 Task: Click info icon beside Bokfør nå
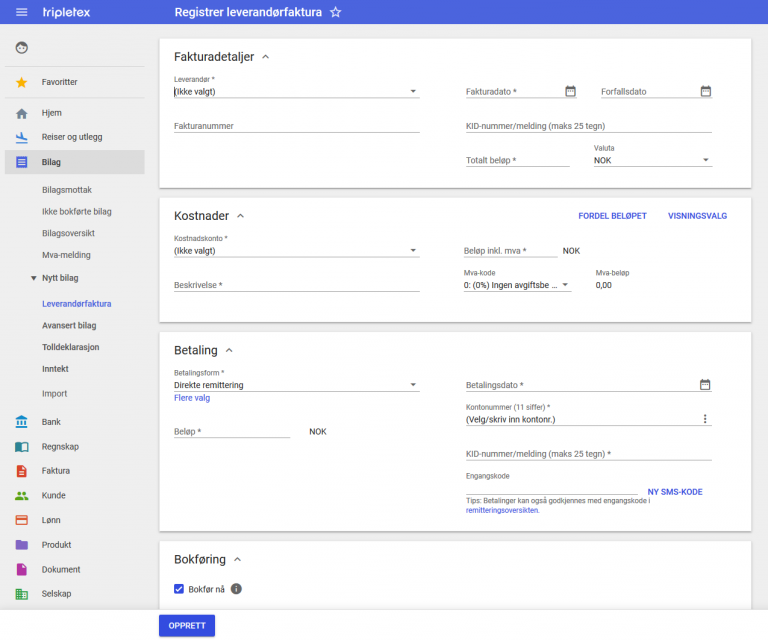237,589
